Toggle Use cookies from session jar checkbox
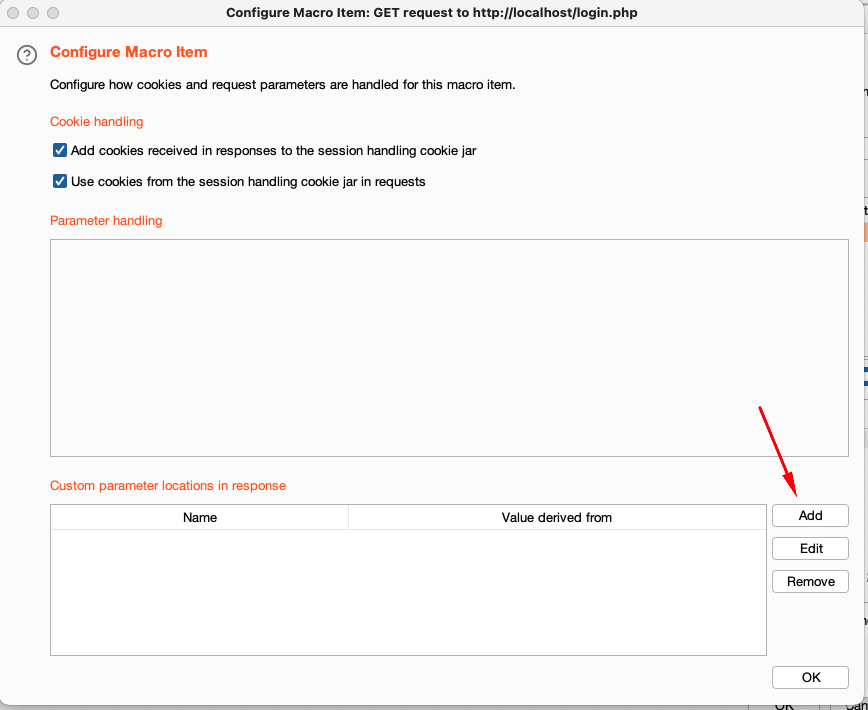The height and width of the screenshot is (710, 868). 60,182
